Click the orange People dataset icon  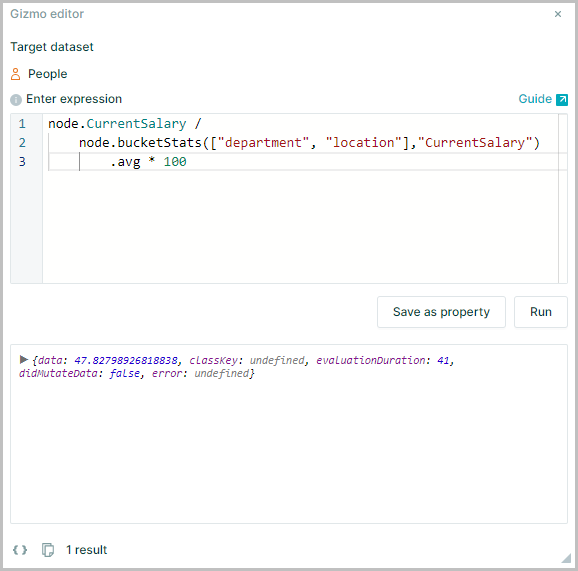coord(15,74)
